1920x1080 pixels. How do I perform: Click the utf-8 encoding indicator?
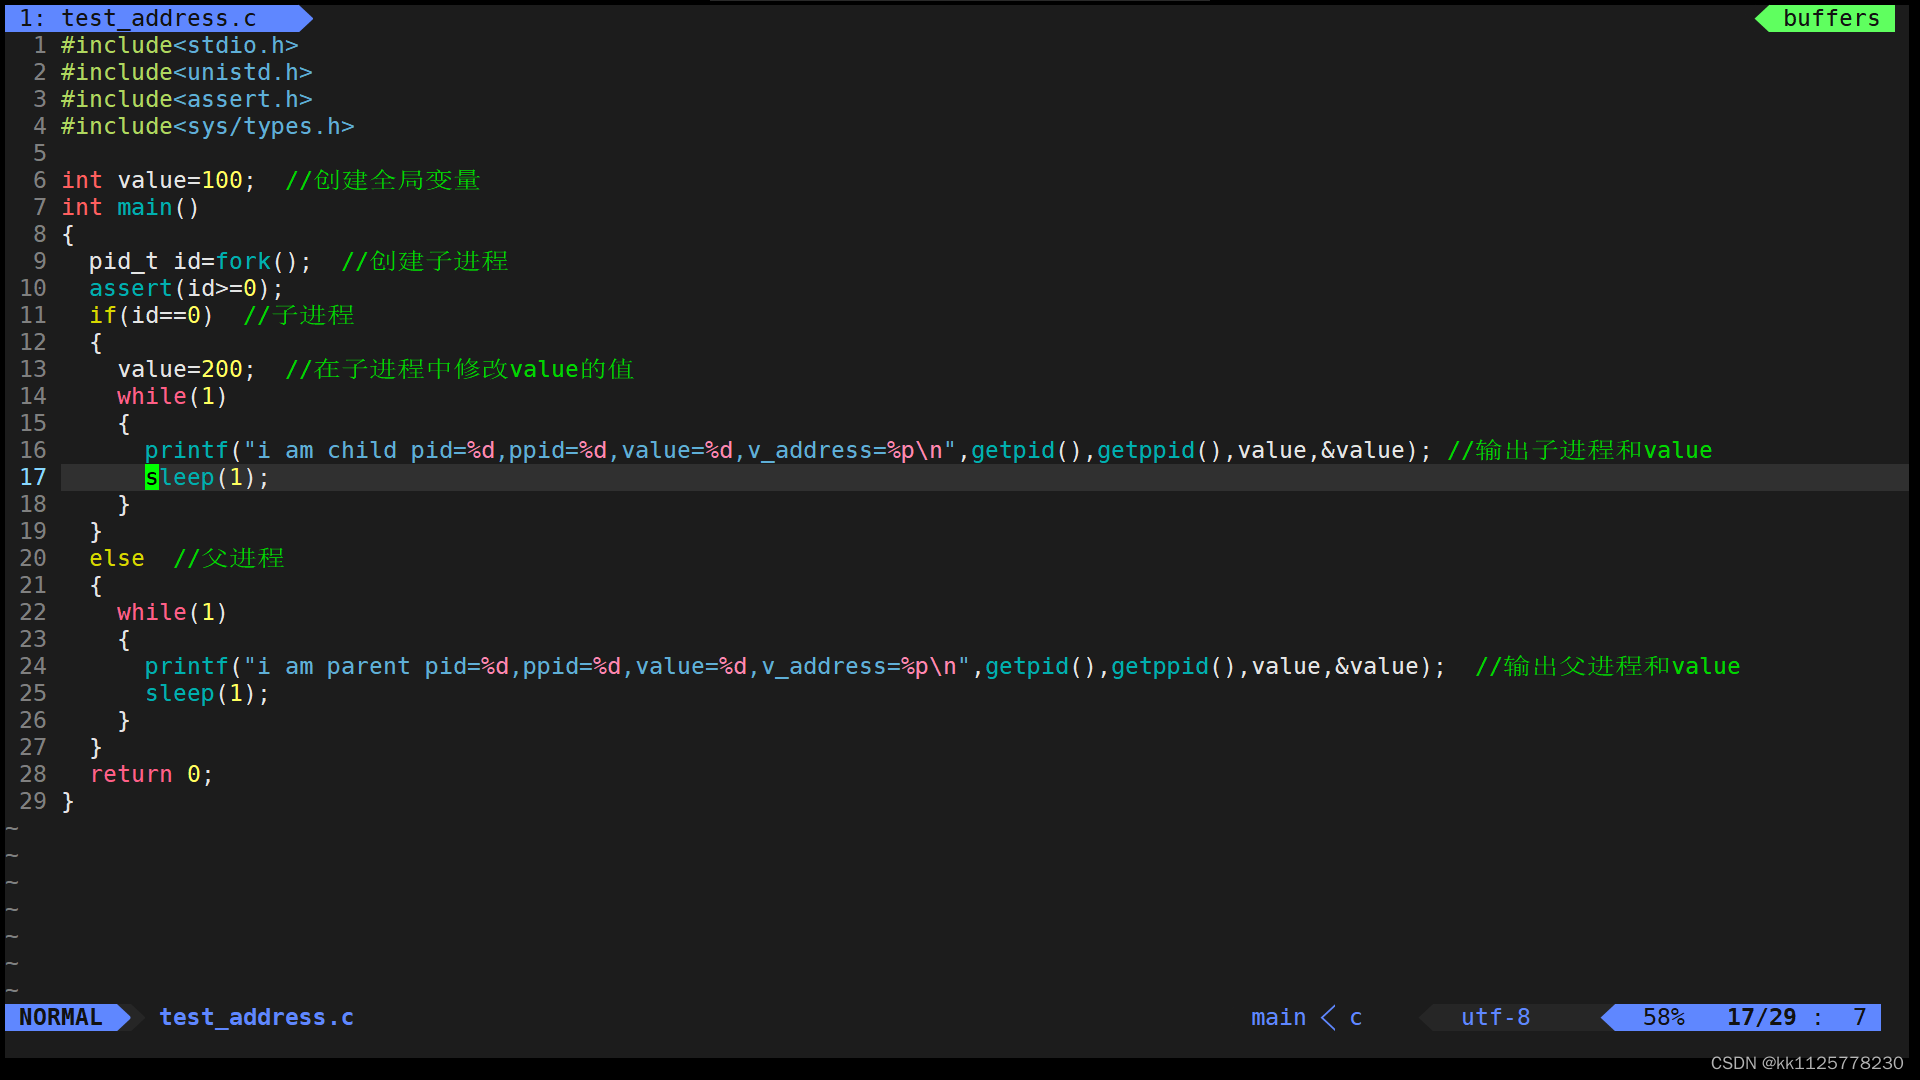pyautogui.click(x=1495, y=1017)
